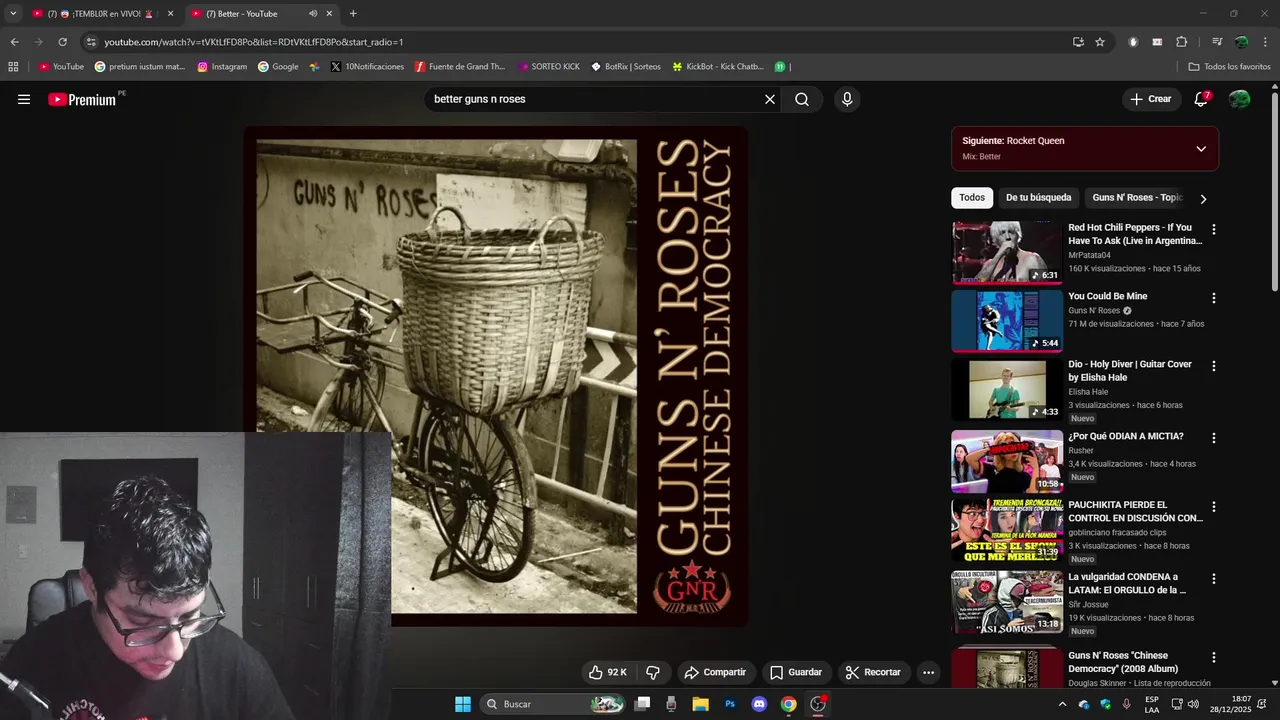Save the video with Guardar
The image size is (1280, 720).
coord(796,672)
